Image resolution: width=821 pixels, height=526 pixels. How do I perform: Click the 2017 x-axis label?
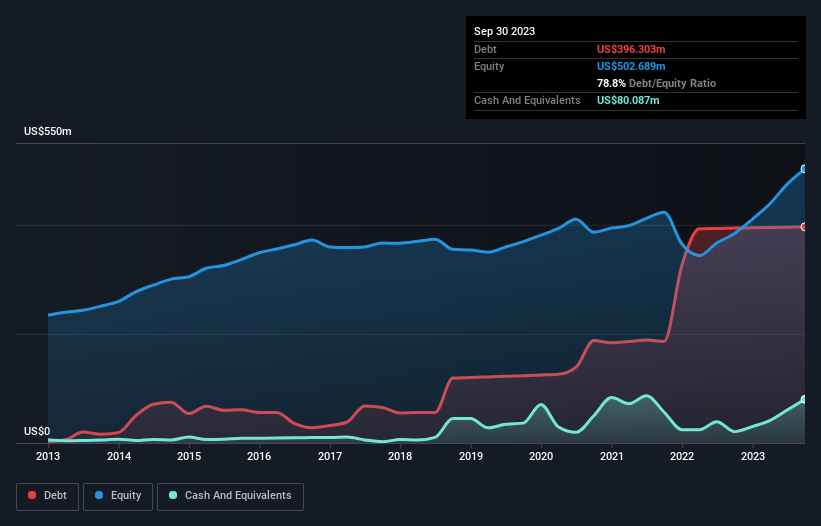pyautogui.click(x=330, y=456)
